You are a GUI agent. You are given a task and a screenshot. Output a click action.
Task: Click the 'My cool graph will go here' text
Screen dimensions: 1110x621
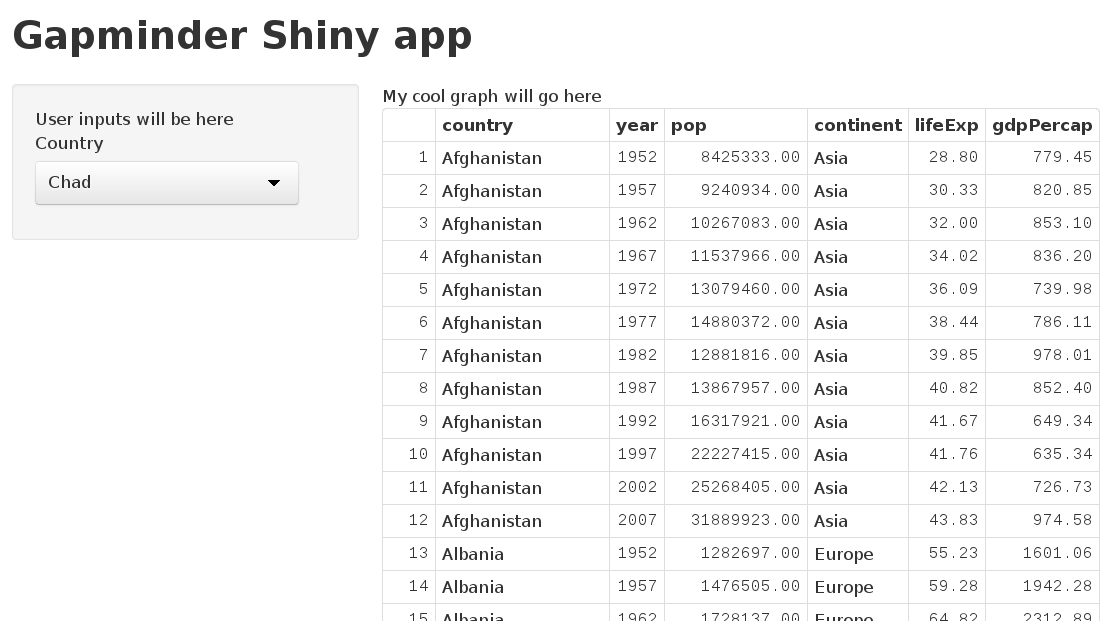coord(492,96)
